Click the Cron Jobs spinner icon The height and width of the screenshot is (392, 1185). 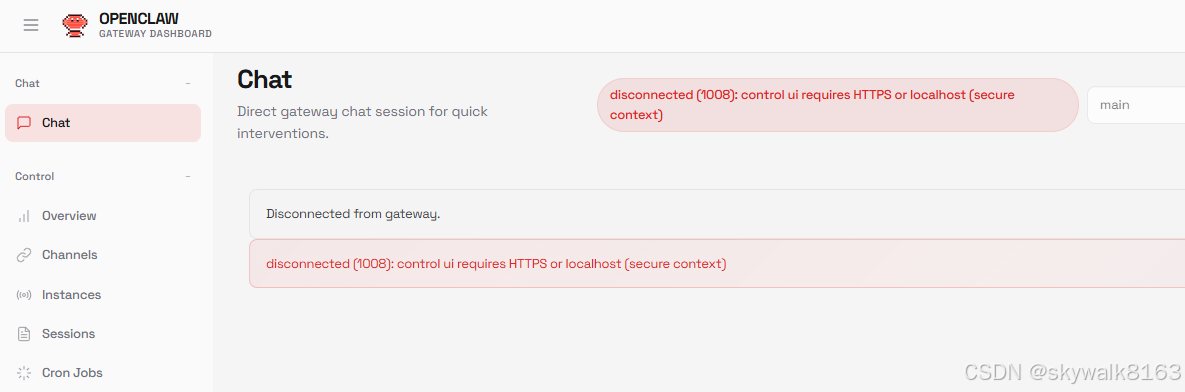24,373
